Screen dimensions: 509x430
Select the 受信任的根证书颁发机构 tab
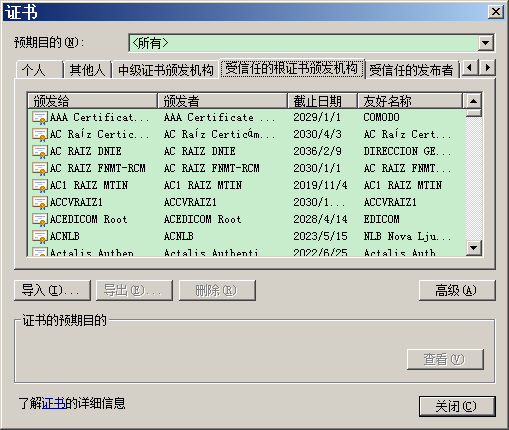pyautogui.click(x=292, y=68)
